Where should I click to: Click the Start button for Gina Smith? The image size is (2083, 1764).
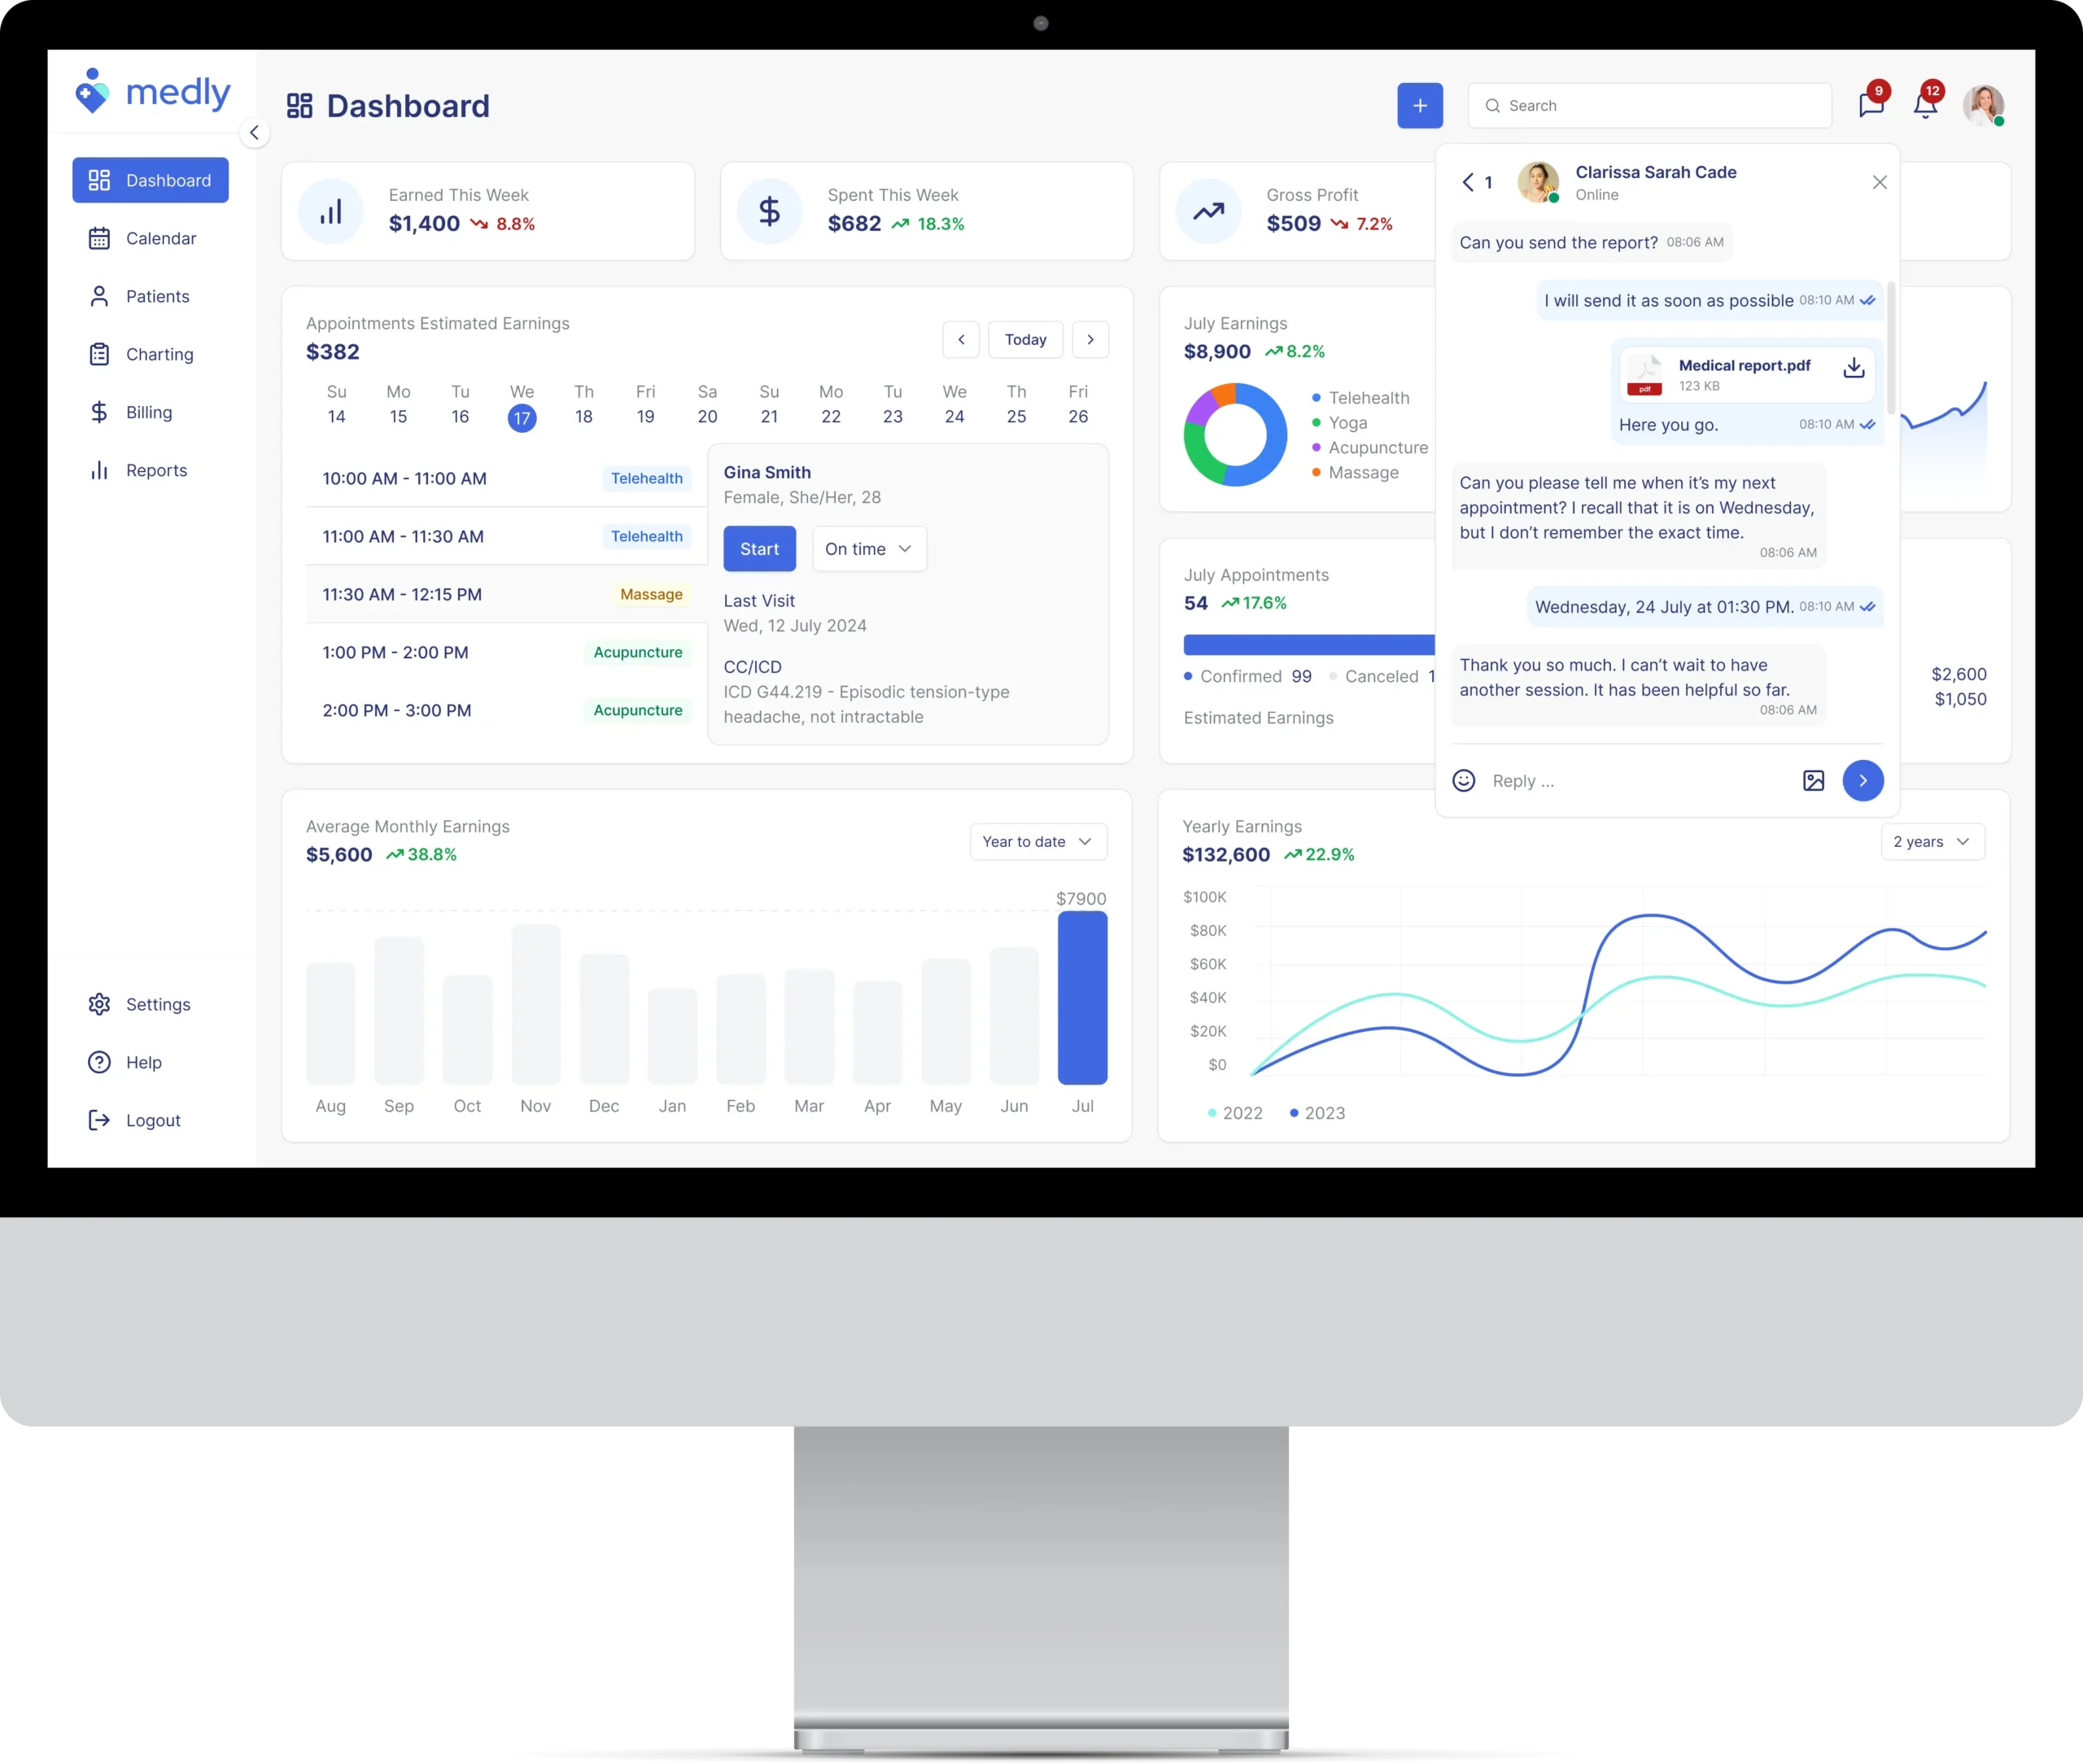[x=760, y=548]
